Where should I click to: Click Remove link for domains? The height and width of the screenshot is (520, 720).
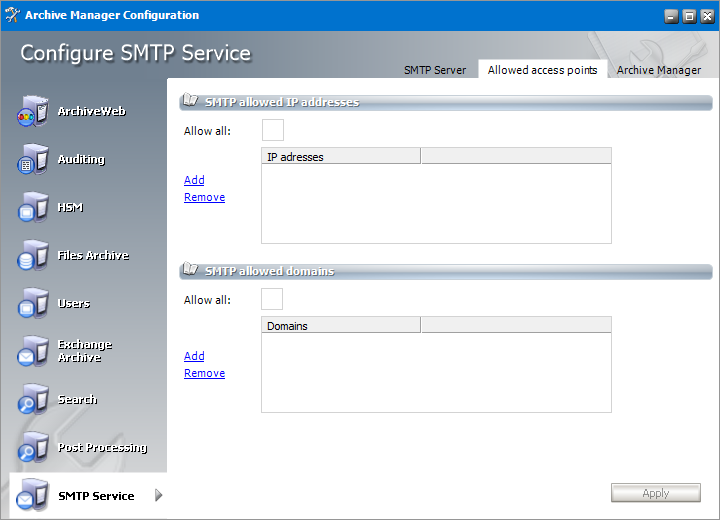[x=204, y=373]
